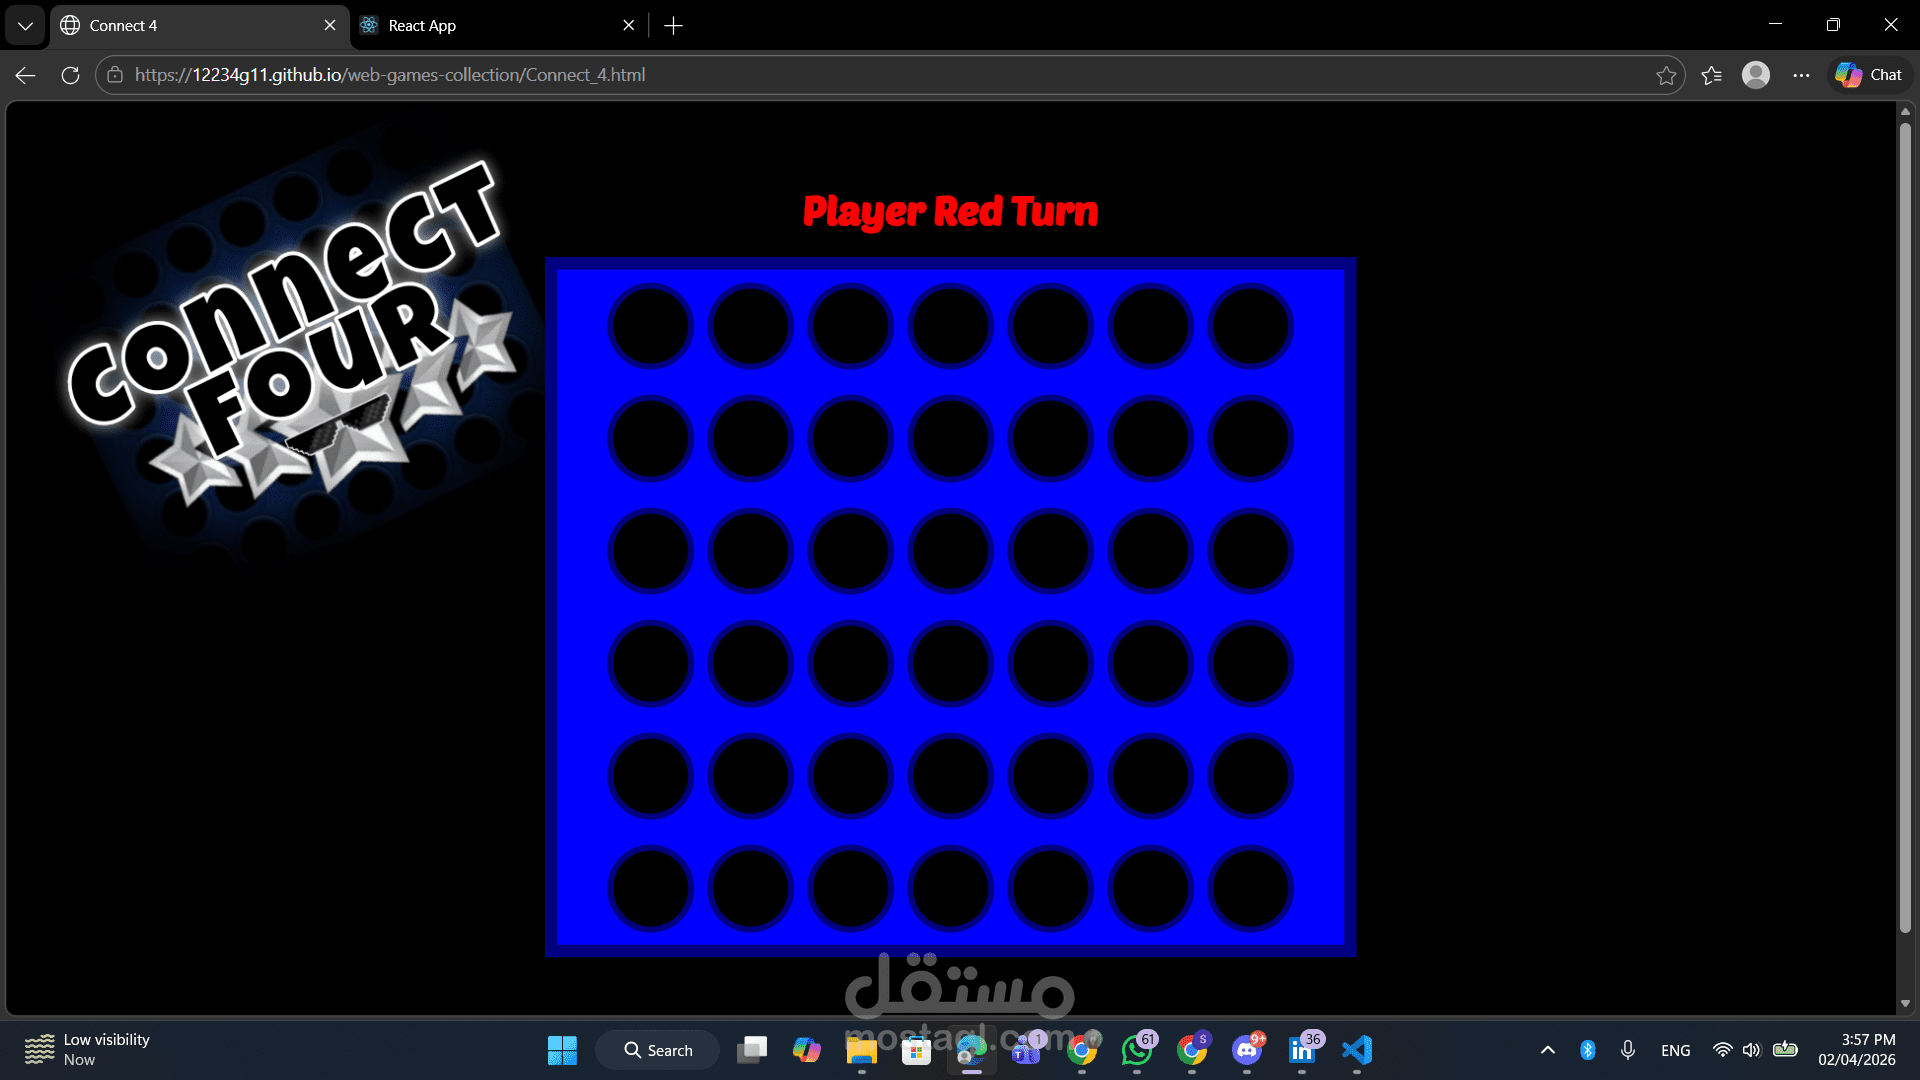View site info via lock icon
Image resolution: width=1920 pixels, height=1080 pixels.
pyautogui.click(x=115, y=75)
